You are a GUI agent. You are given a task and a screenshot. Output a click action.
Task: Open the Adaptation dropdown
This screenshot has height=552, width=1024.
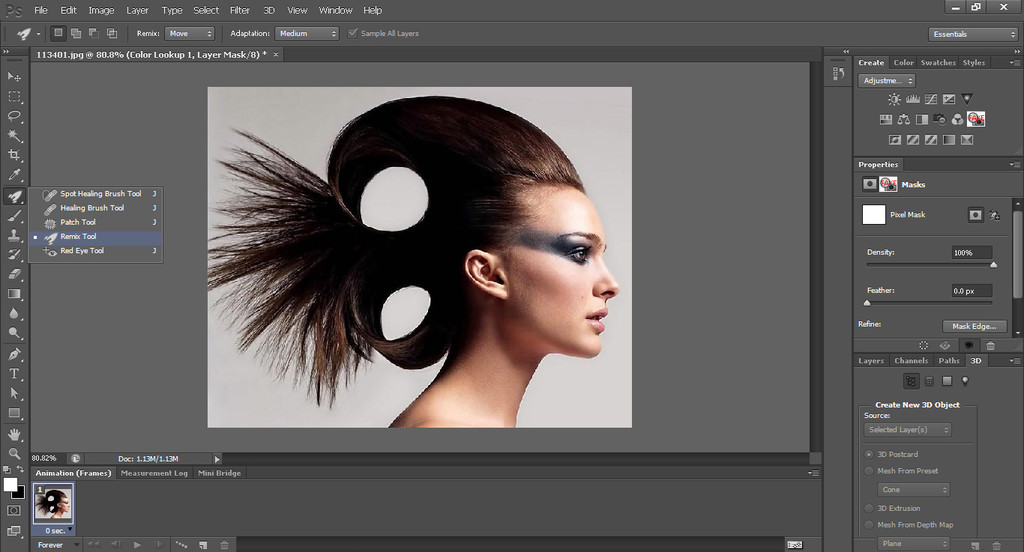click(x=307, y=33)
